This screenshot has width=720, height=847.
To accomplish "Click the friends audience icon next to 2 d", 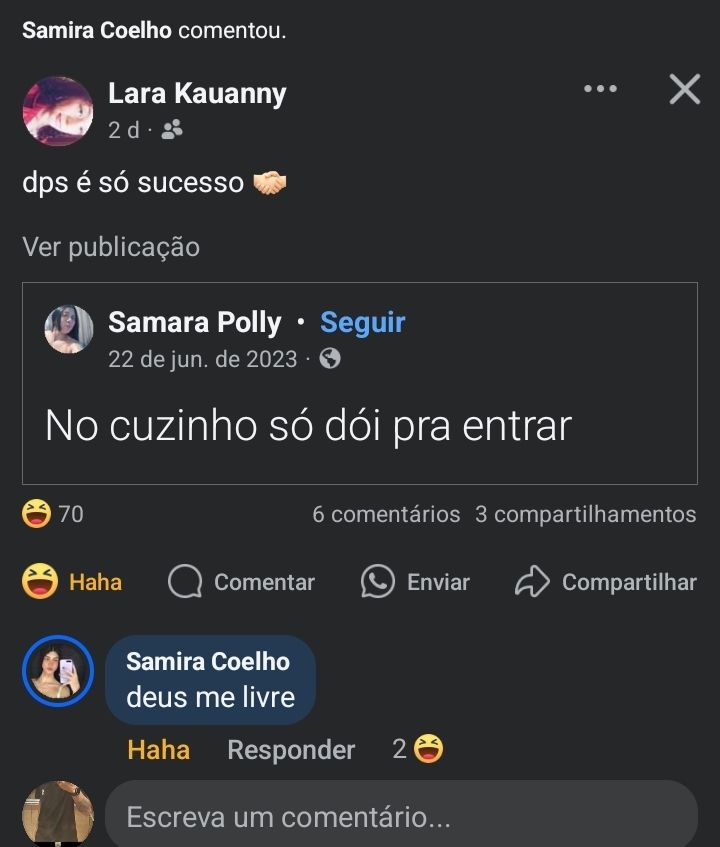I will tap(172, 130).
